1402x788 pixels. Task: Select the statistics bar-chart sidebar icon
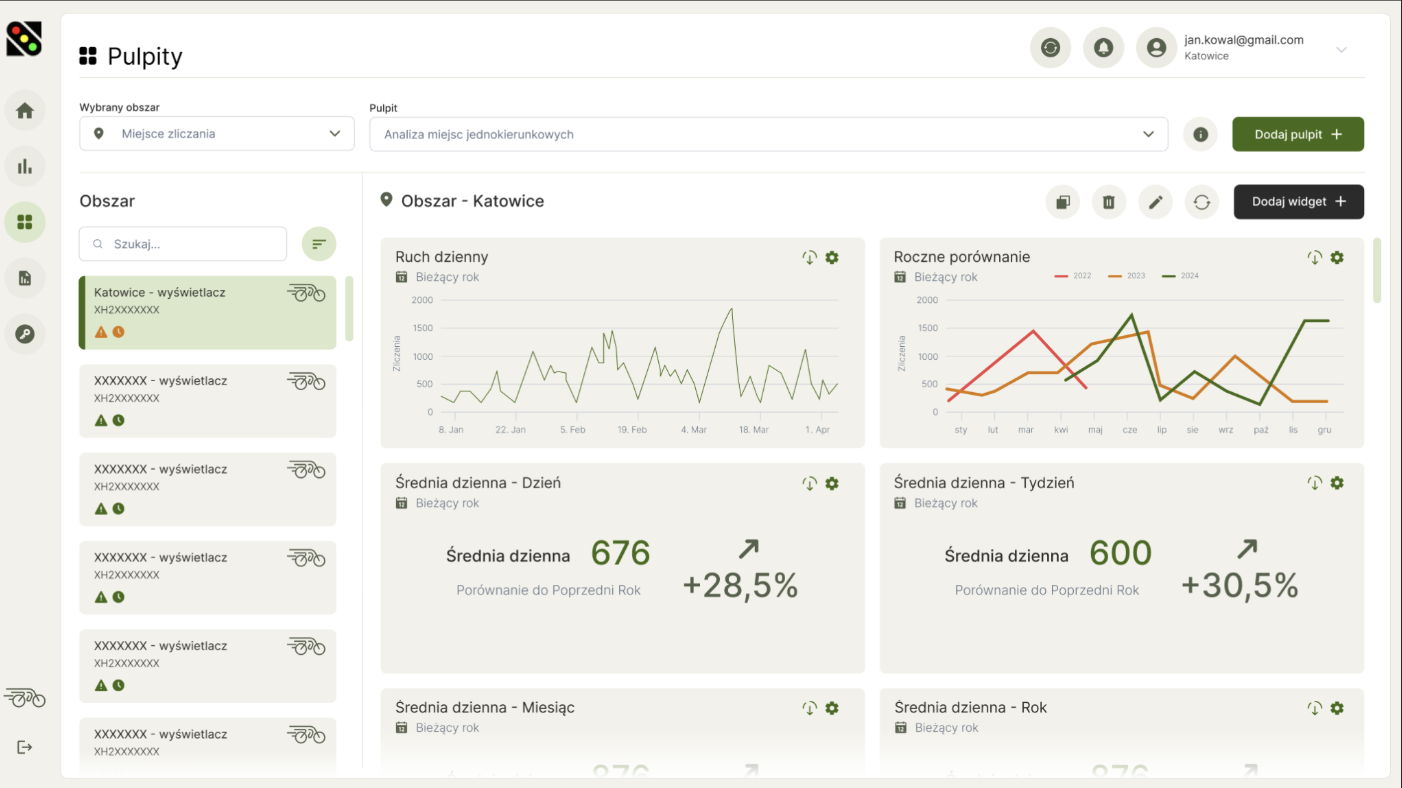(24, 166)
